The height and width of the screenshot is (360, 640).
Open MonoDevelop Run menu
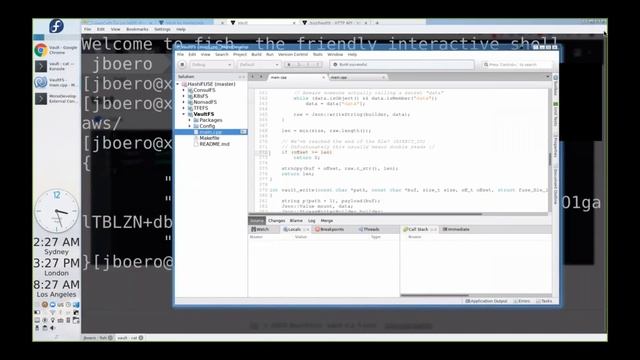coord(270,54)
